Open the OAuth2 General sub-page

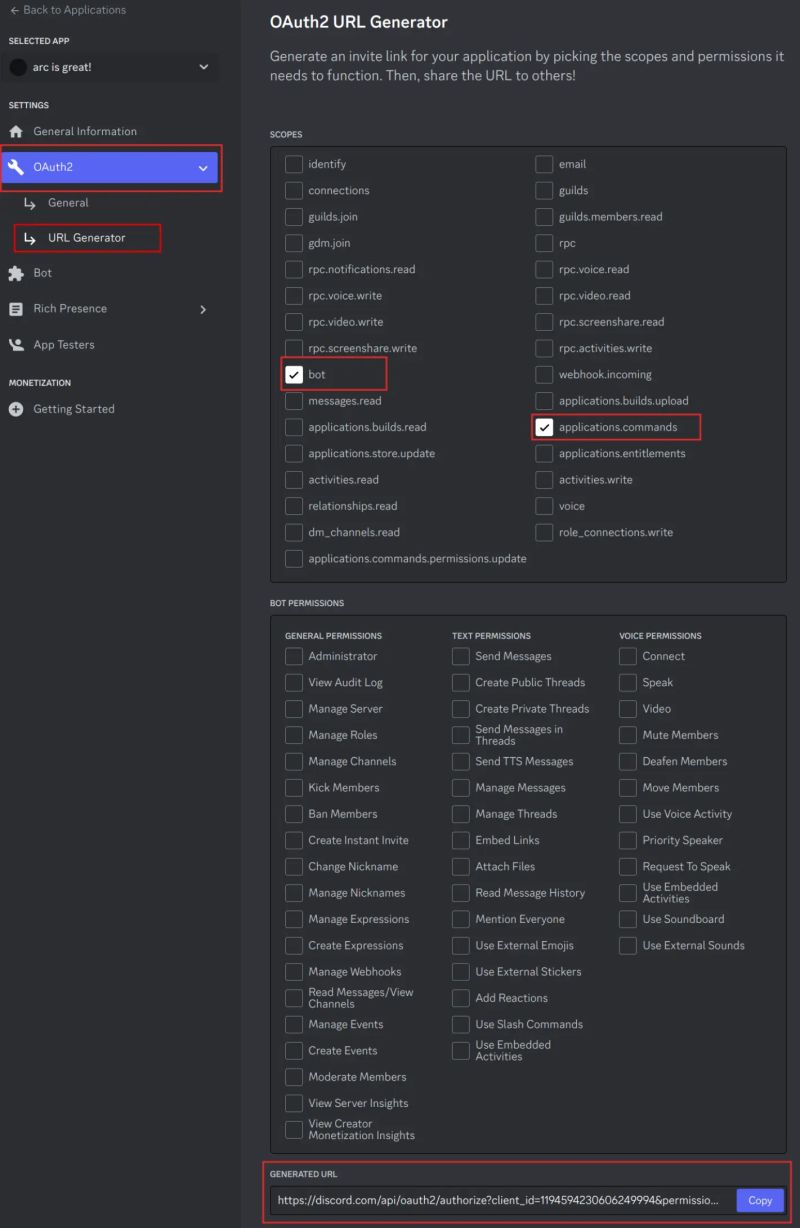tap(68, 203)
